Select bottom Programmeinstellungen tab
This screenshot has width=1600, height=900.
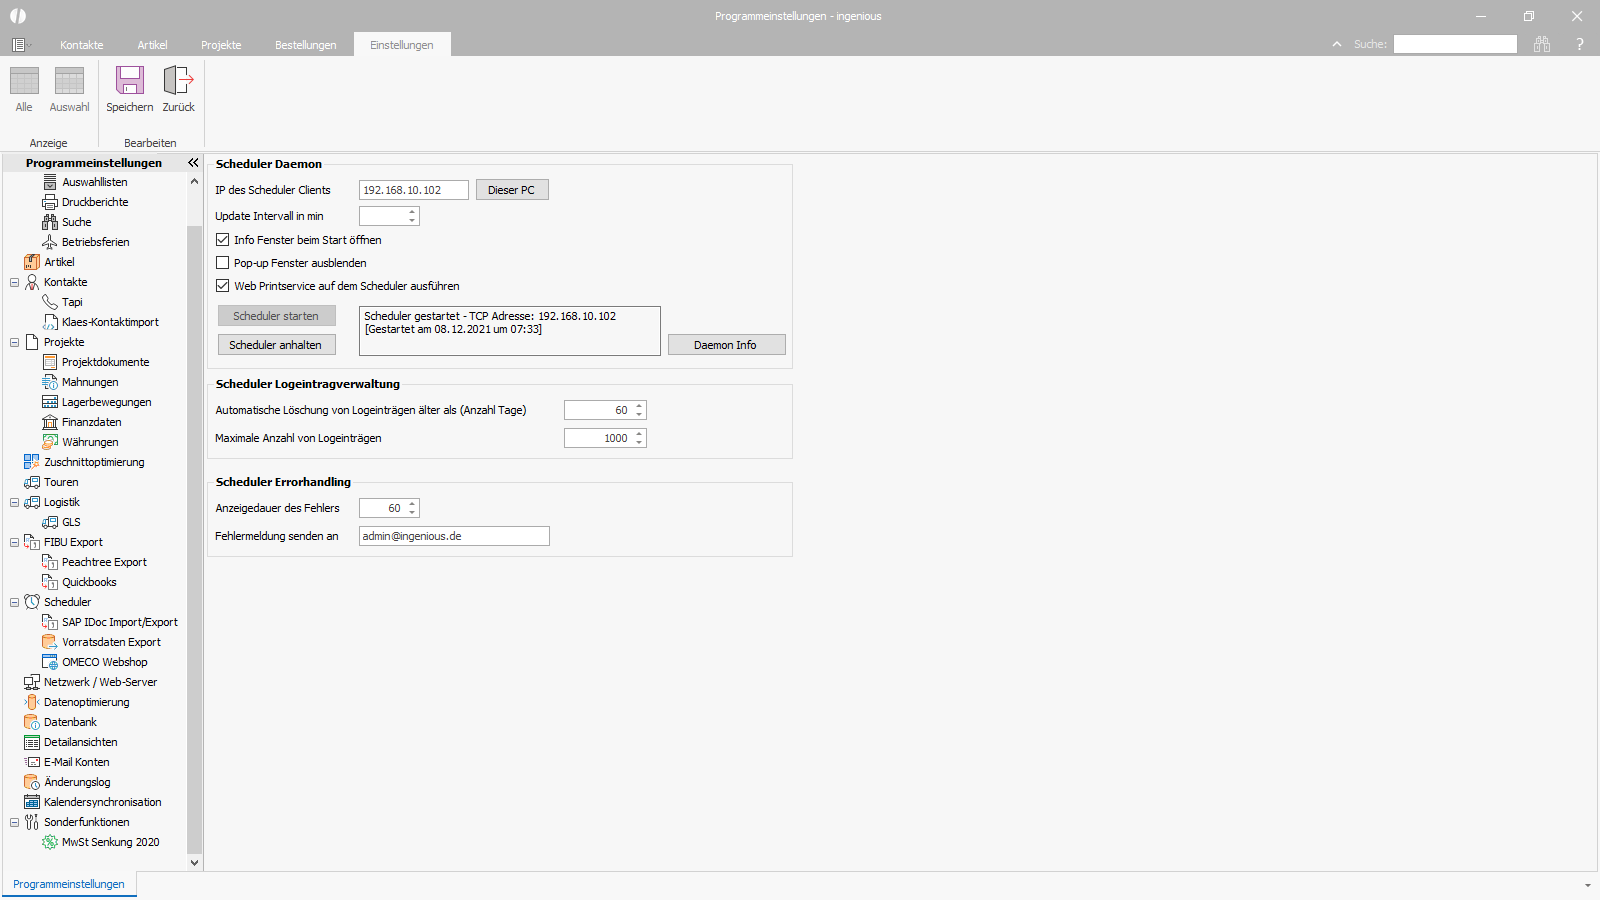[69, 884]
